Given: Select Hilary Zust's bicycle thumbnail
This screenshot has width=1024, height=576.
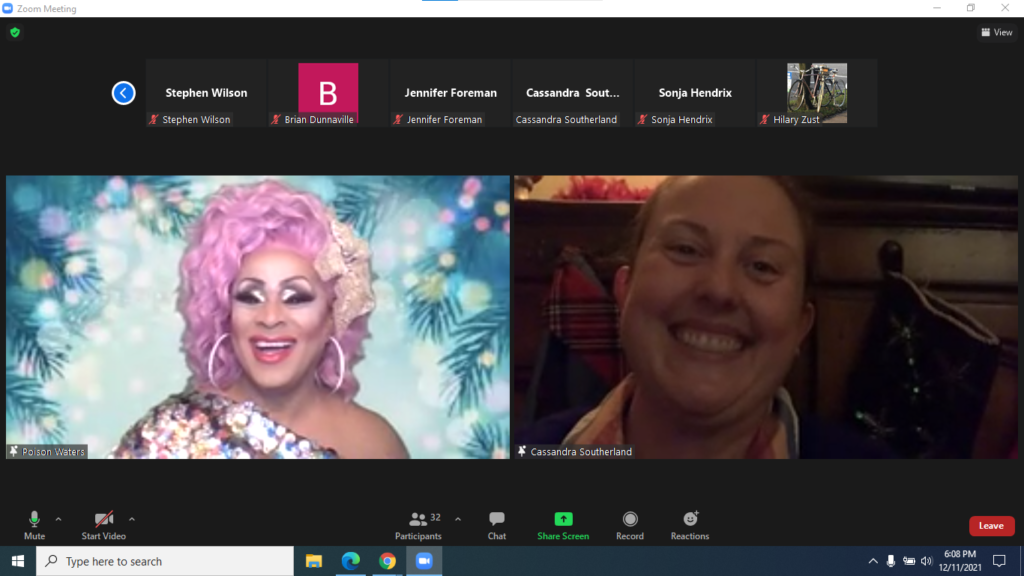Looking at the screenshot, I should [x=817, y=92].
